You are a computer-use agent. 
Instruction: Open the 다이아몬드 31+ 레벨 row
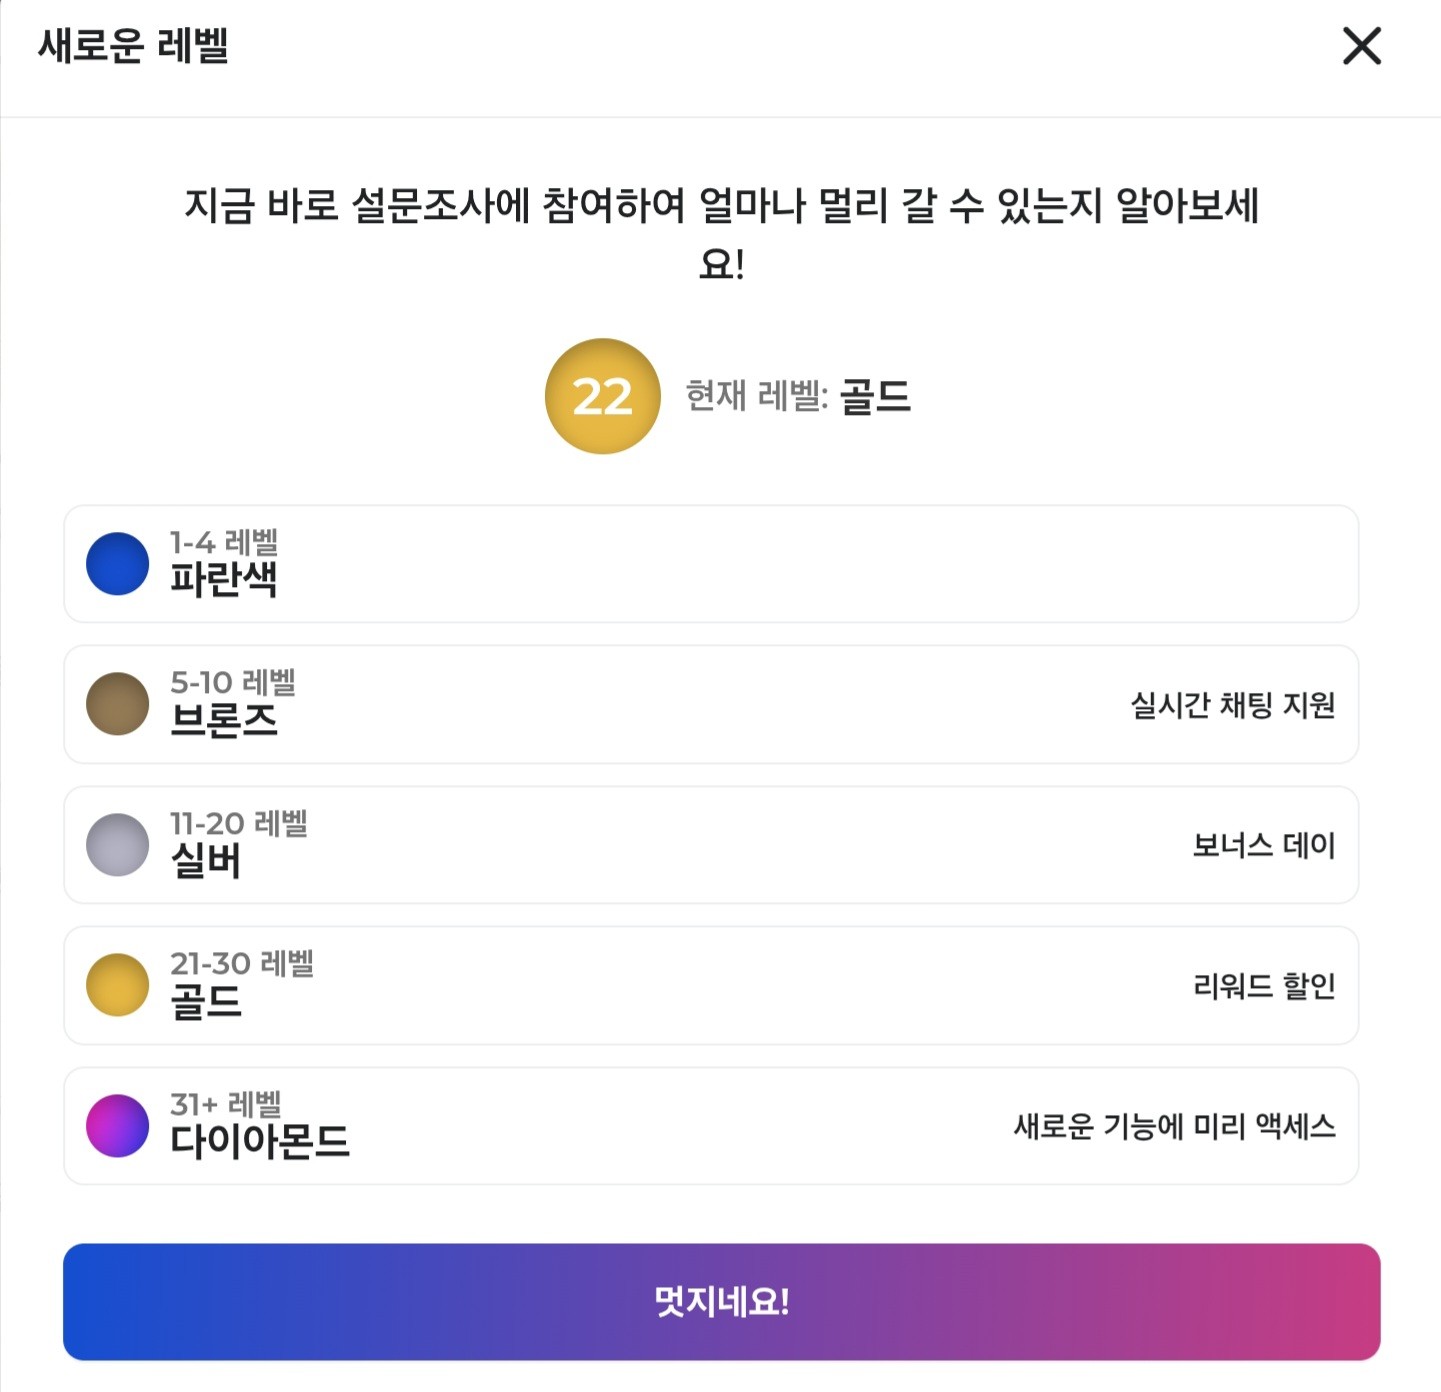[712, 1126]
